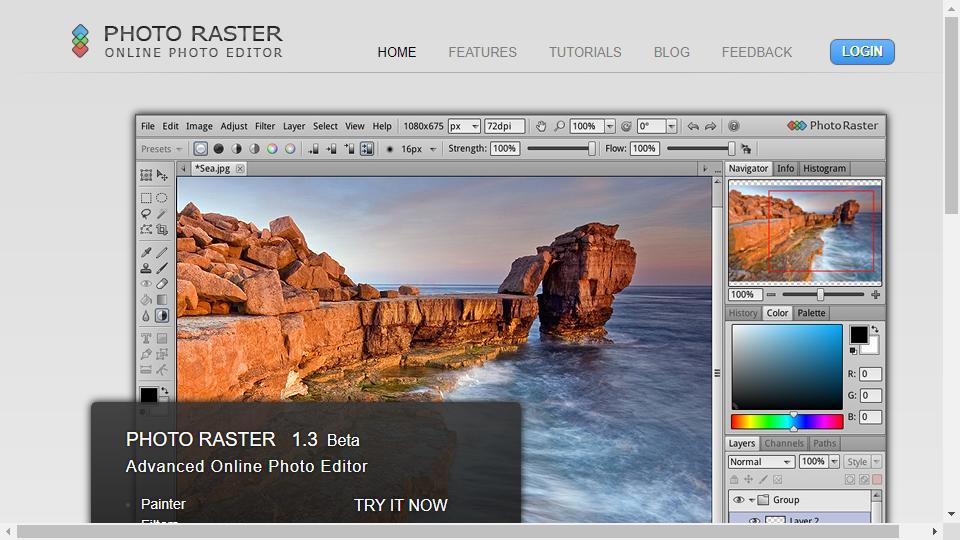Select the Magic Wand tool
Screen dimensions: 960x540
pos(162,214)
